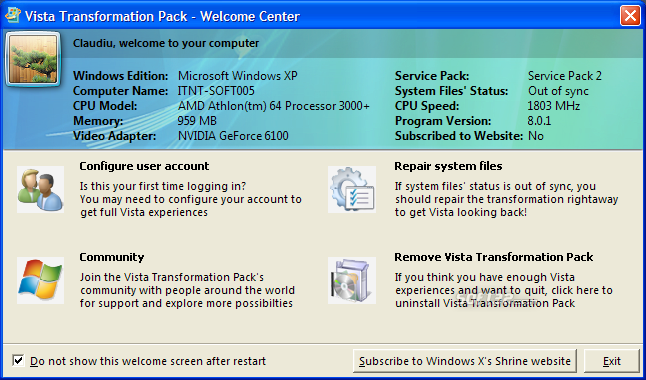
Task: Click the 'Computer Name:' label
Action: (121, 91)
